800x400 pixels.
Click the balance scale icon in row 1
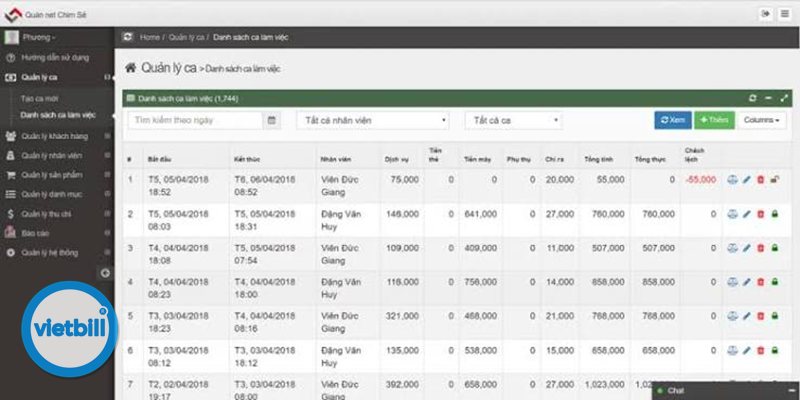(732, 180)
